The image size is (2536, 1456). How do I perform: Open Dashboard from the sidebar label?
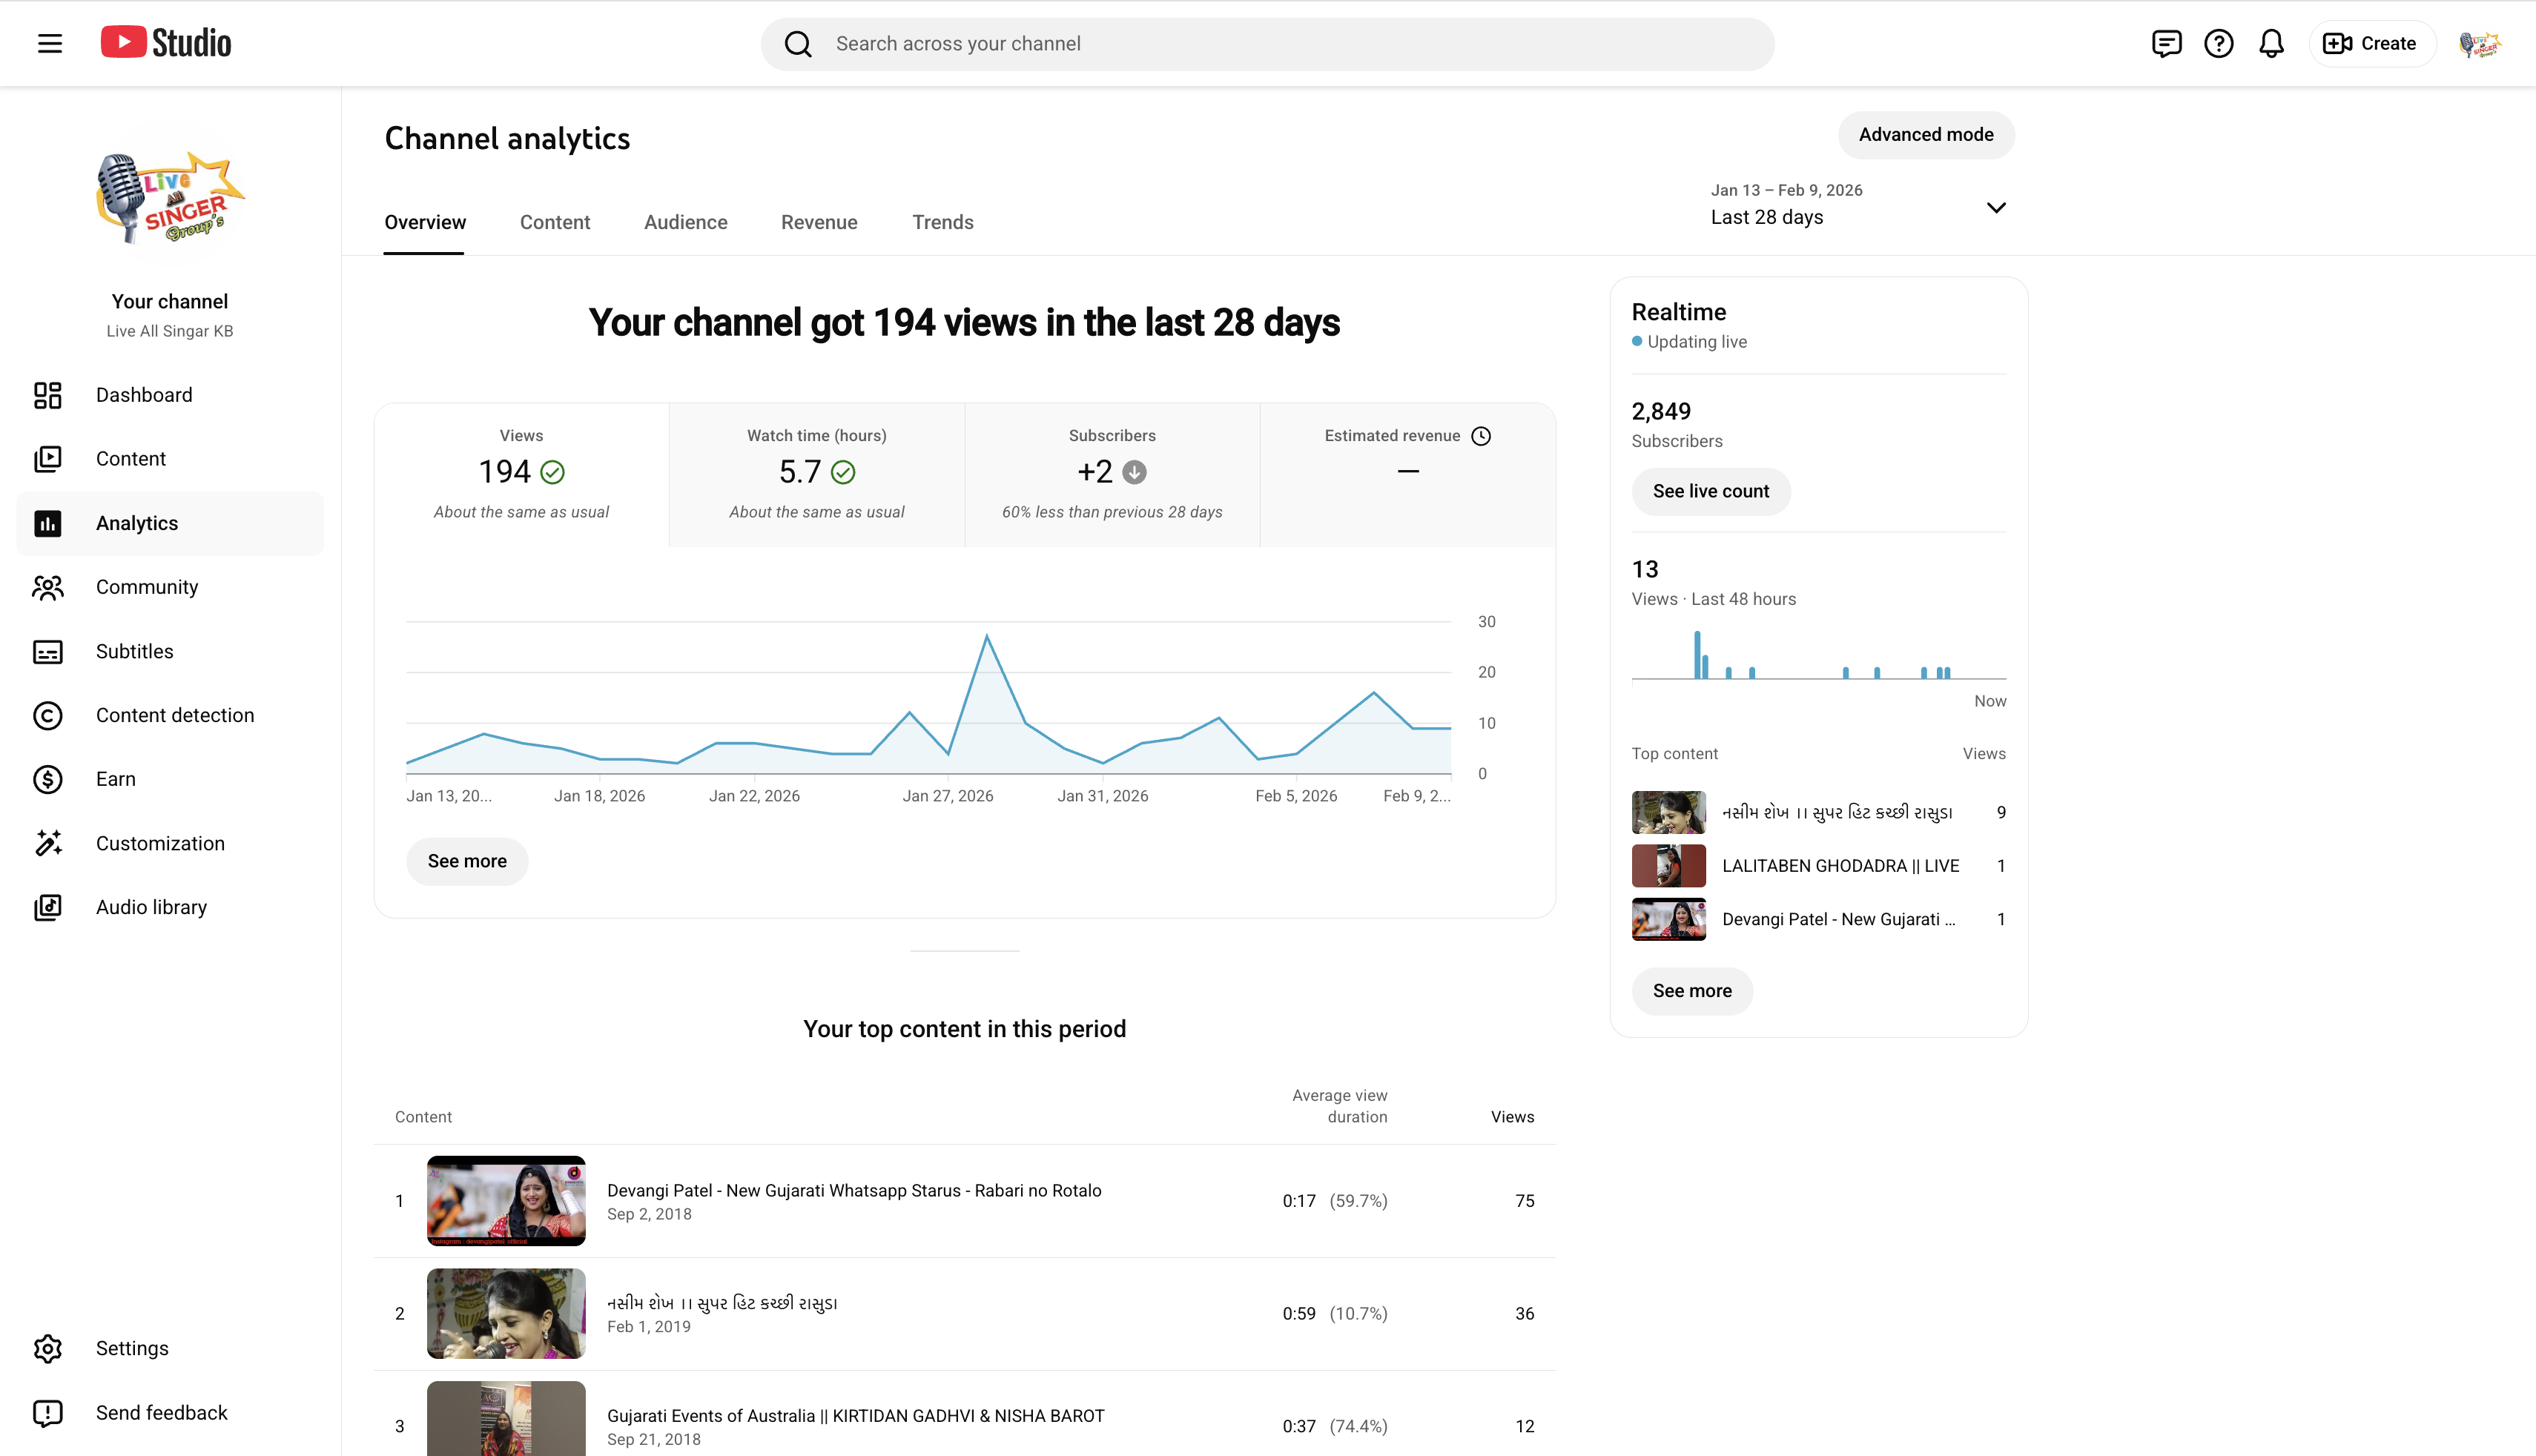144,395
